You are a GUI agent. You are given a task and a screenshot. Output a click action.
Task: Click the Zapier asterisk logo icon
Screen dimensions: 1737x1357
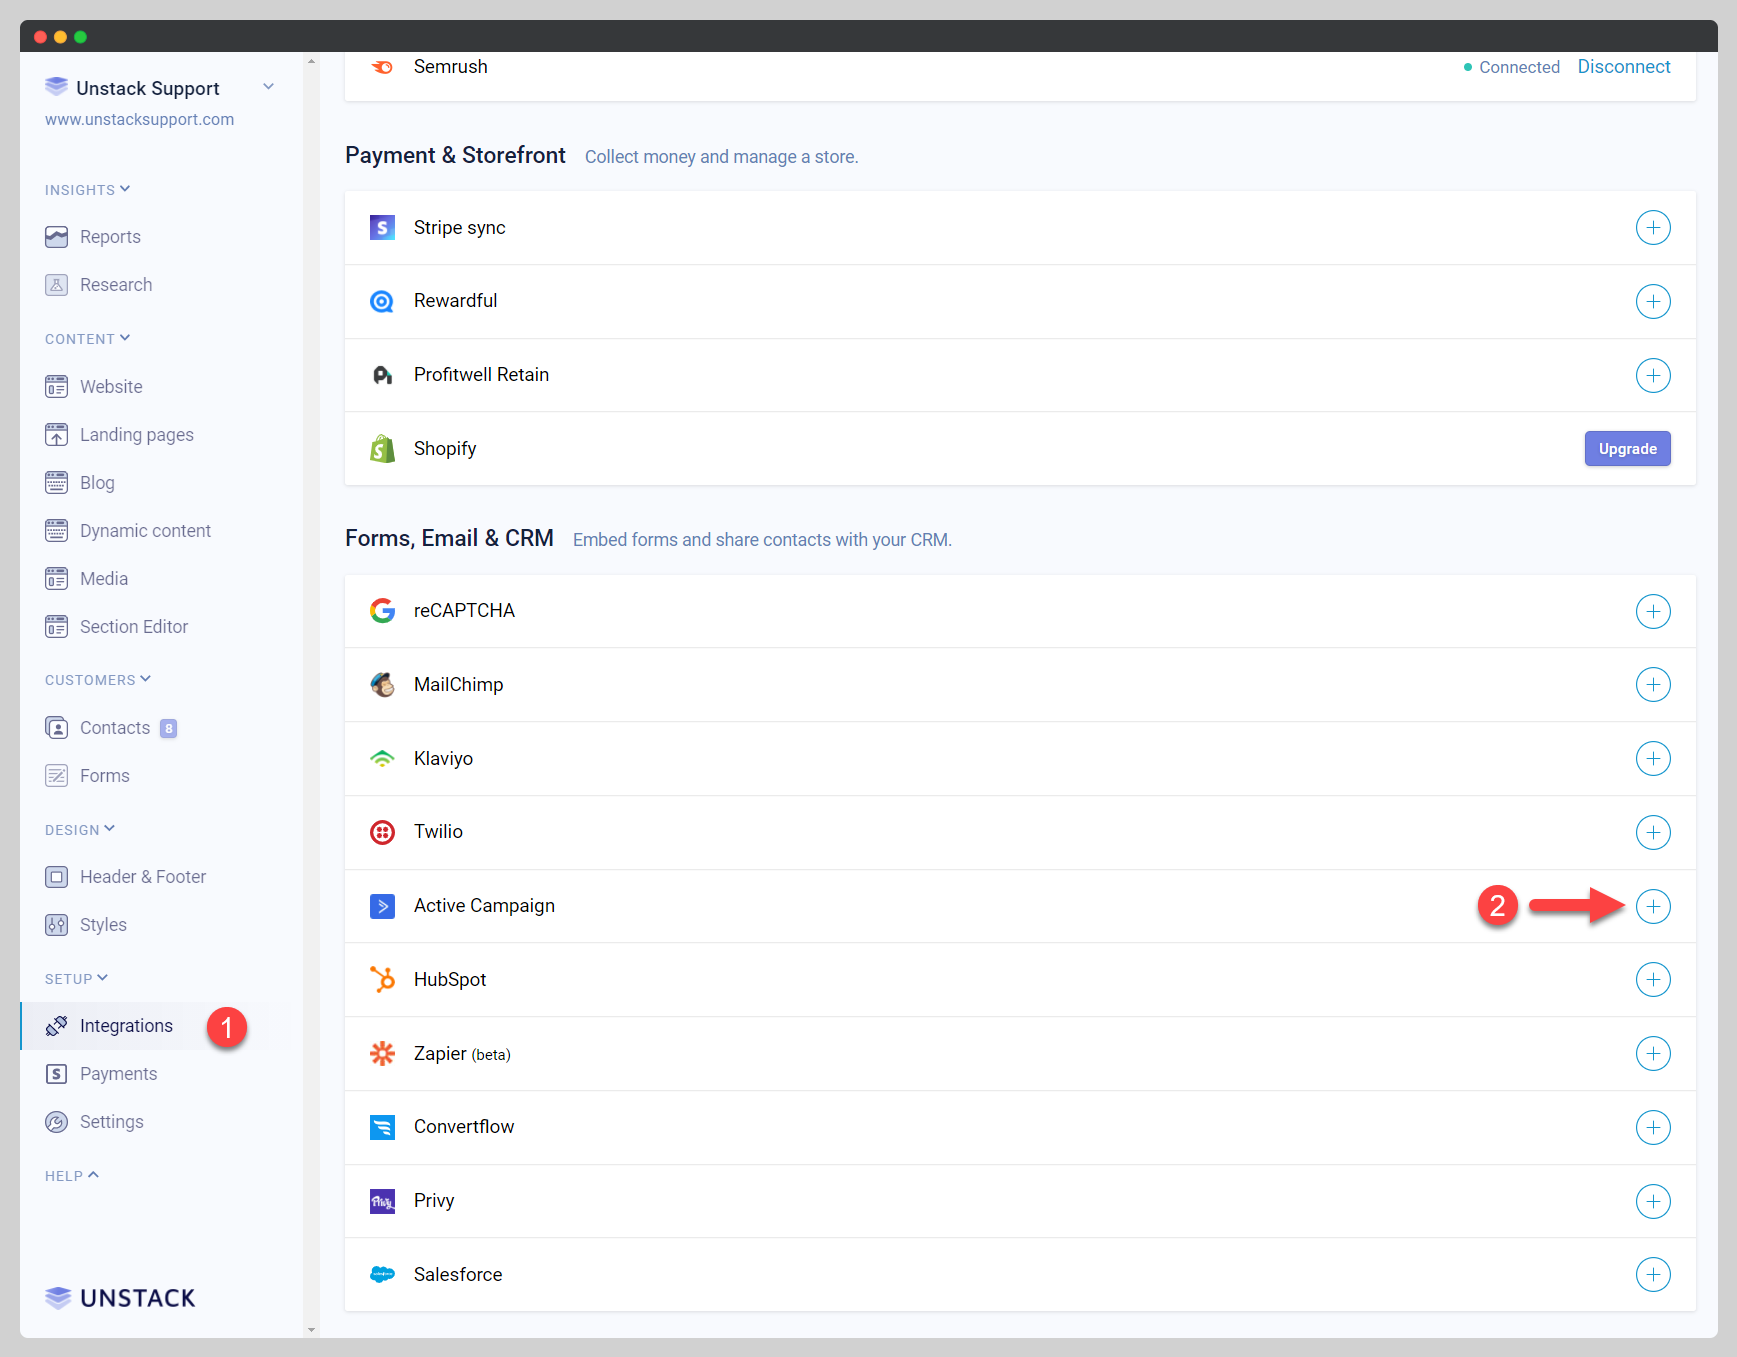tap(382, 1053)
